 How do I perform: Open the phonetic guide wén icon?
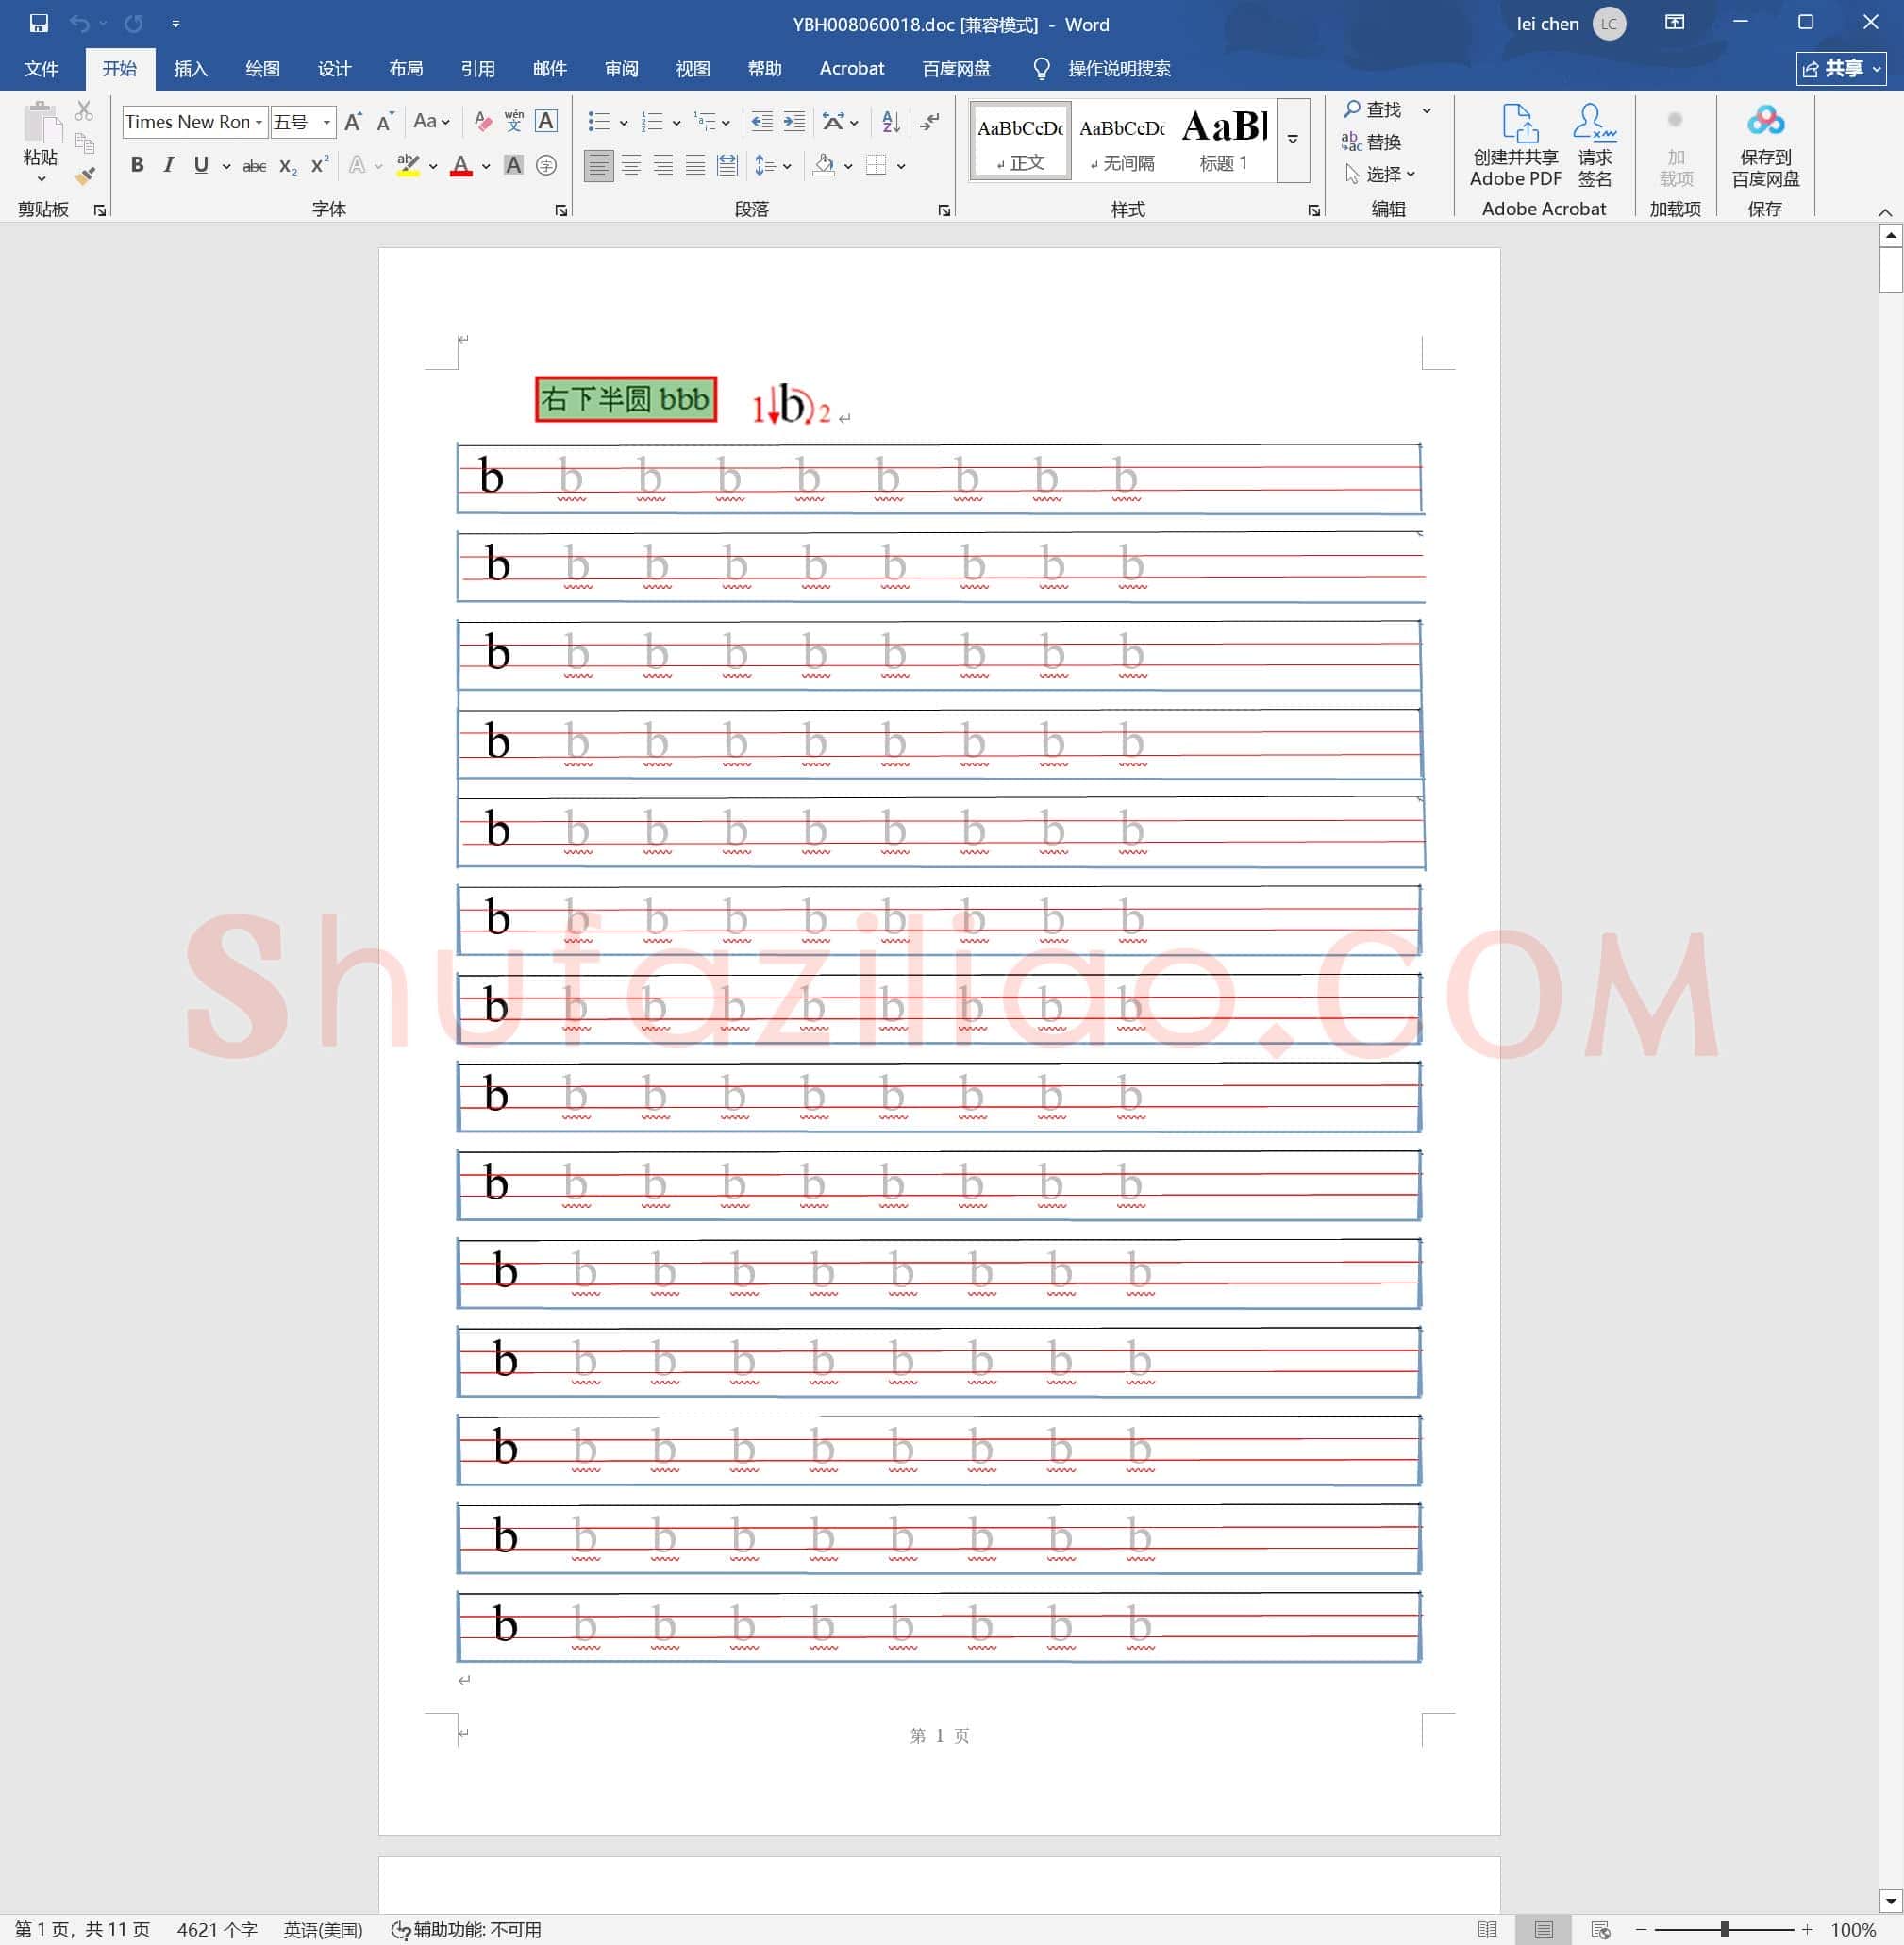514,122
